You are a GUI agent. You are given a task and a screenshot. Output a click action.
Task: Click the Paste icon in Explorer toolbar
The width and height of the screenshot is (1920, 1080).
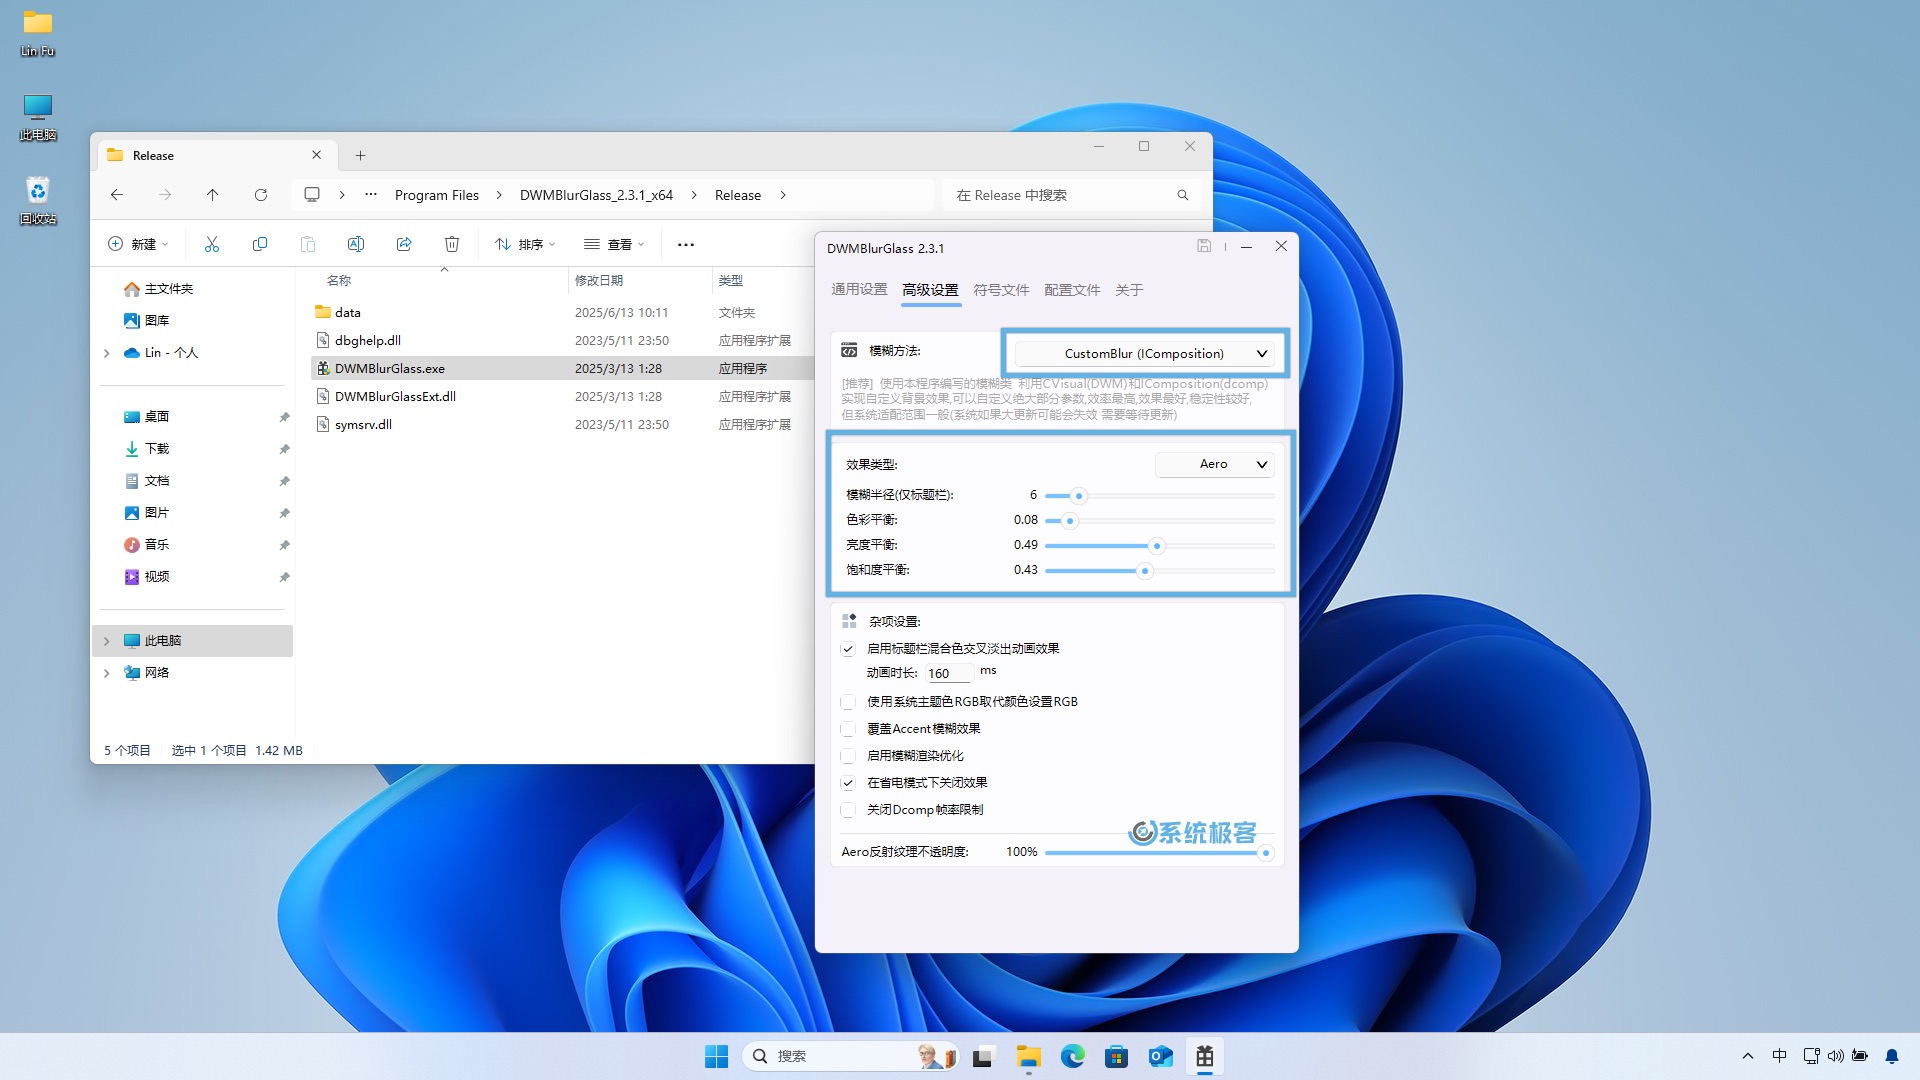click(x=308, y=244)
